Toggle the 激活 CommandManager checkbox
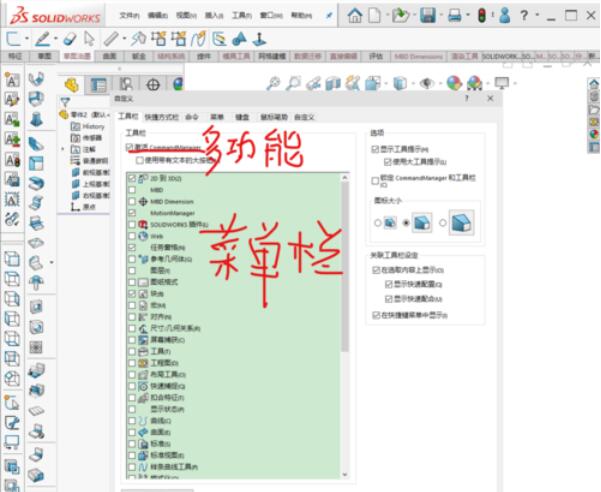The width and height of the screenshot is (601, 492). point(129,148)
